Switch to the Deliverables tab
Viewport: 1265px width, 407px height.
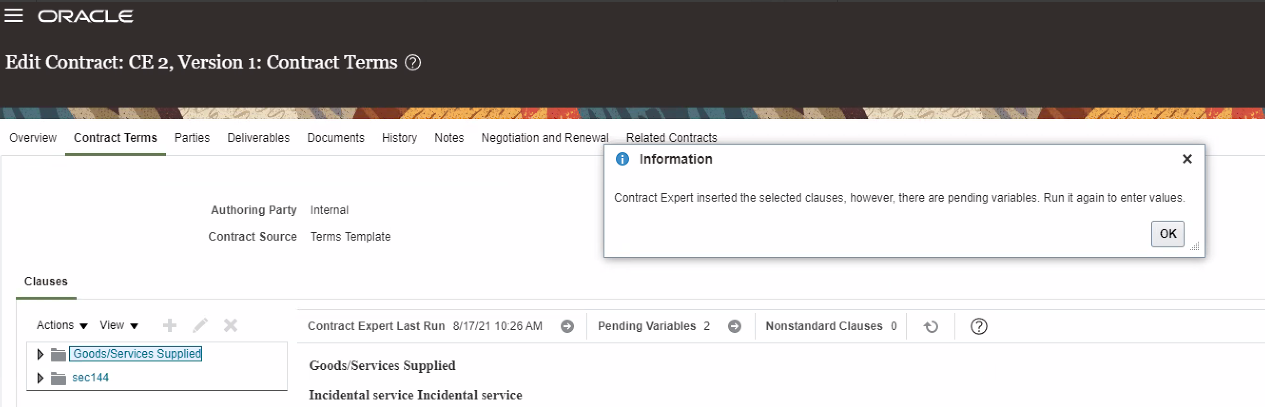tap(258, 138)
